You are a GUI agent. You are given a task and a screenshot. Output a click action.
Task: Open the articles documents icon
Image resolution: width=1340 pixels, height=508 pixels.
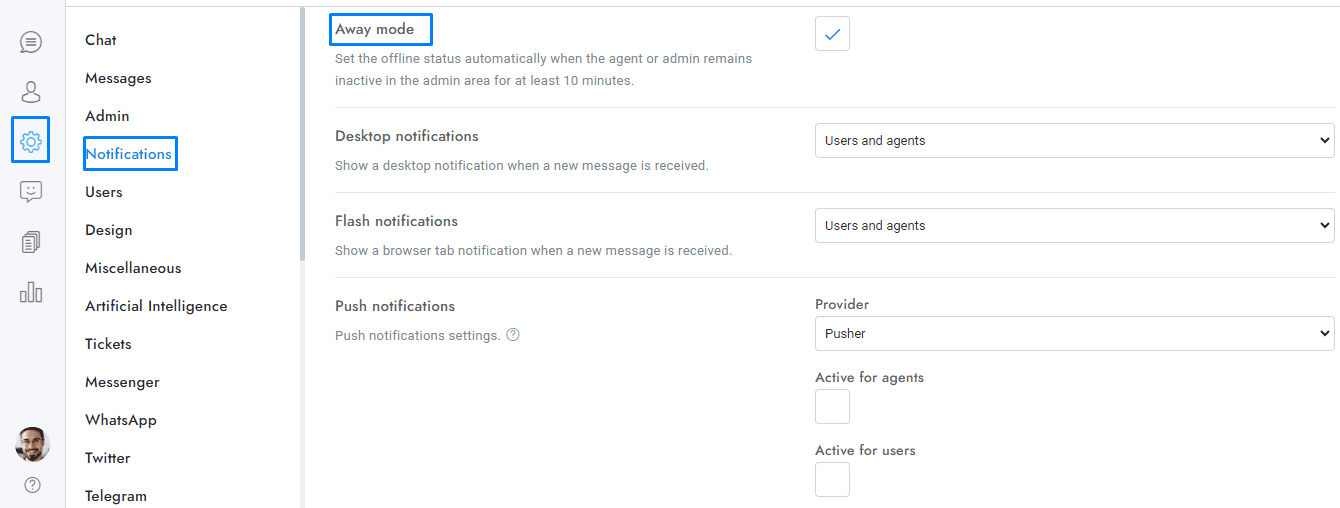tap(31, 242)
